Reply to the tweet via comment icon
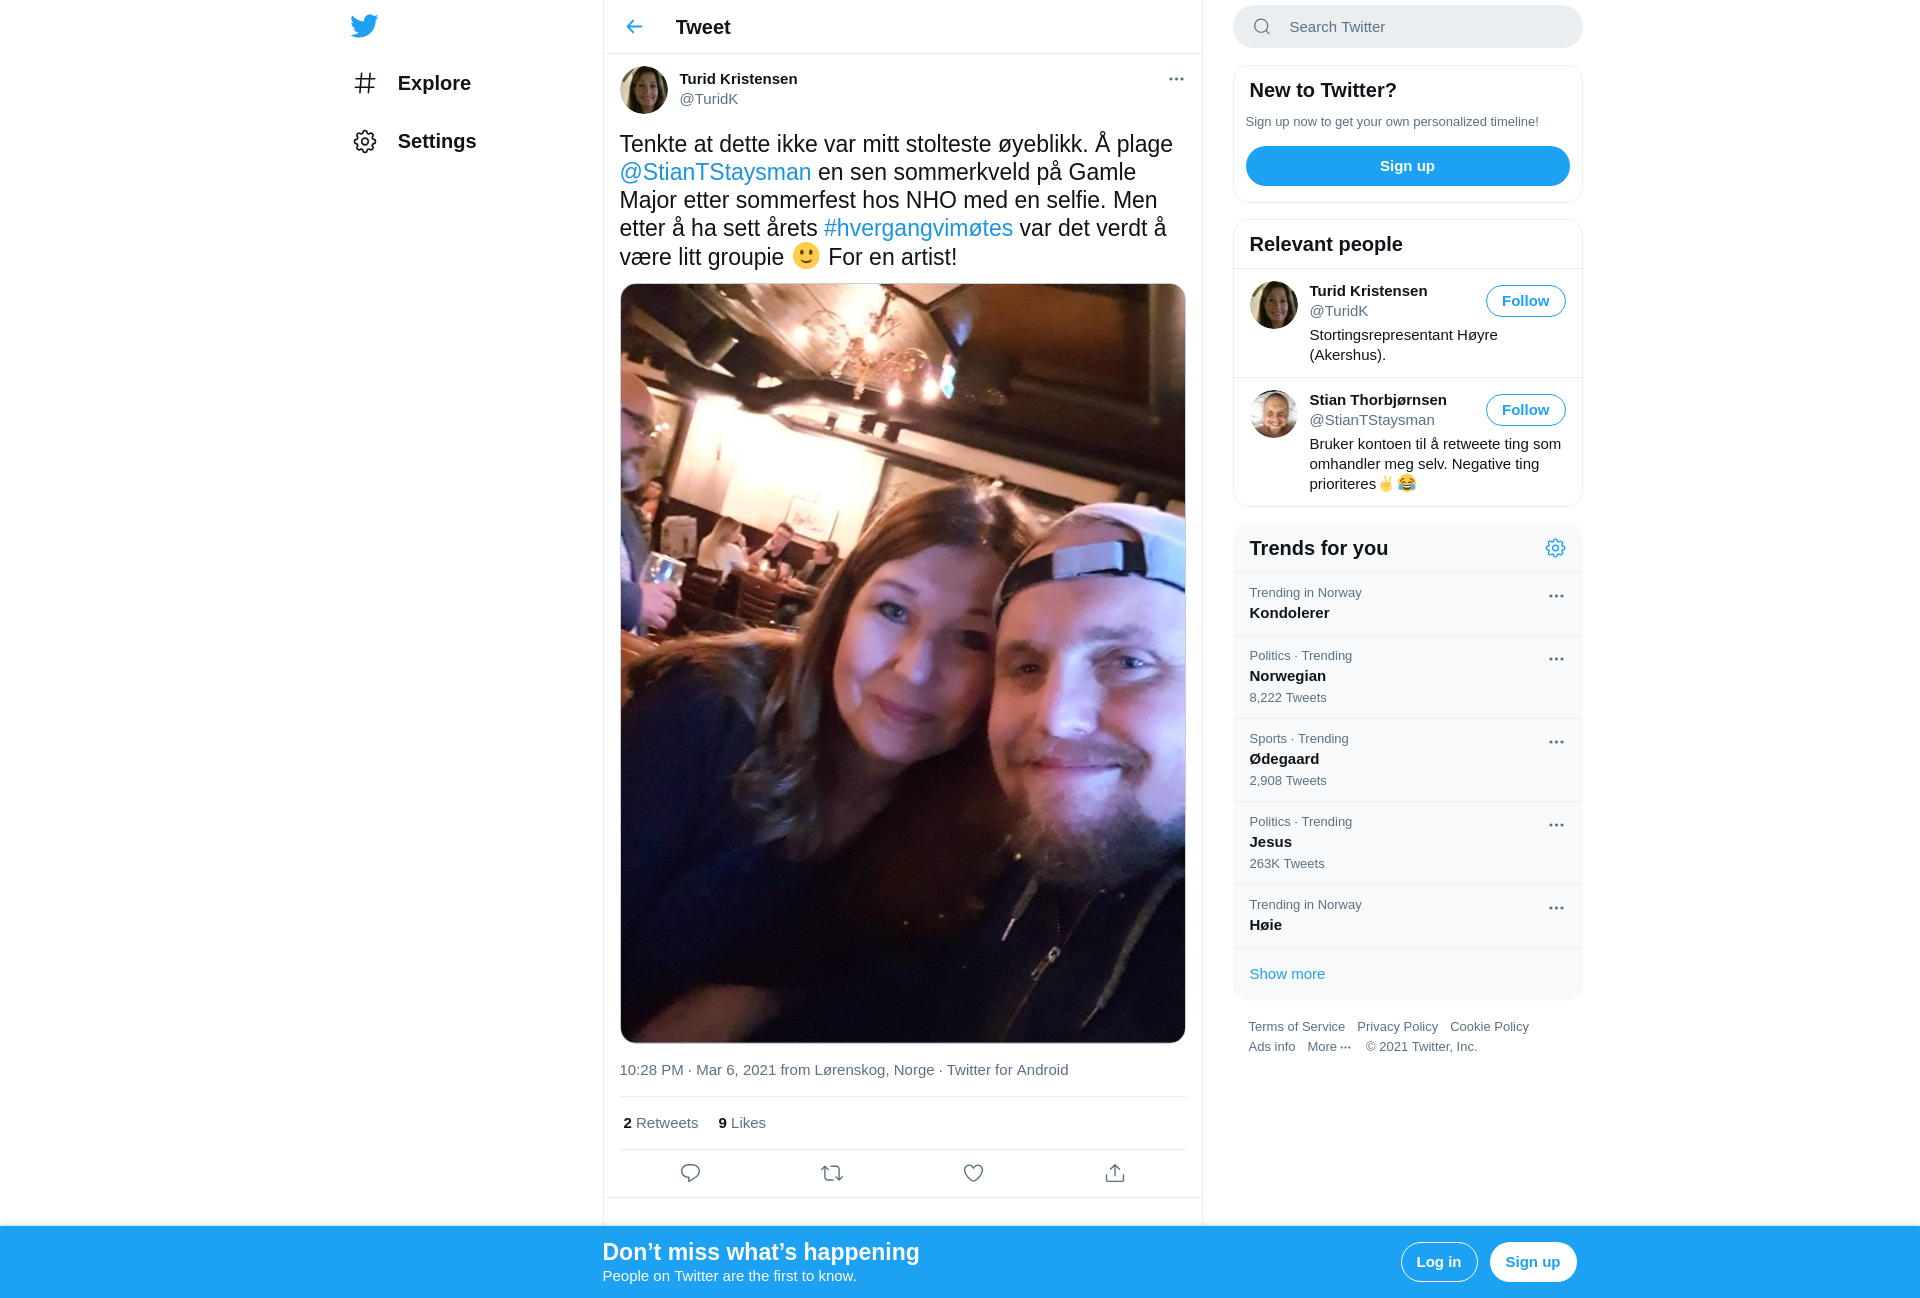The image size is (1920, 1298). pos(690,1173)
